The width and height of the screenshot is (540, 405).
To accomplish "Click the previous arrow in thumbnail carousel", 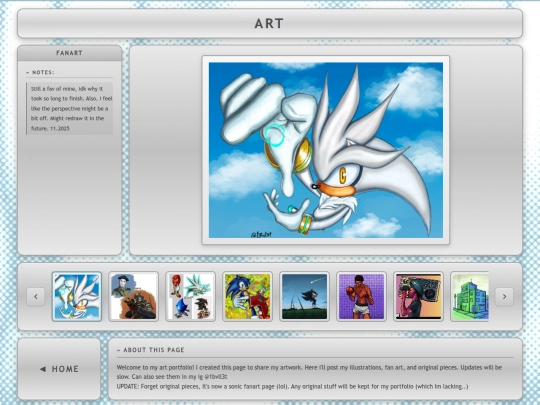I will [x=36, y=297].
